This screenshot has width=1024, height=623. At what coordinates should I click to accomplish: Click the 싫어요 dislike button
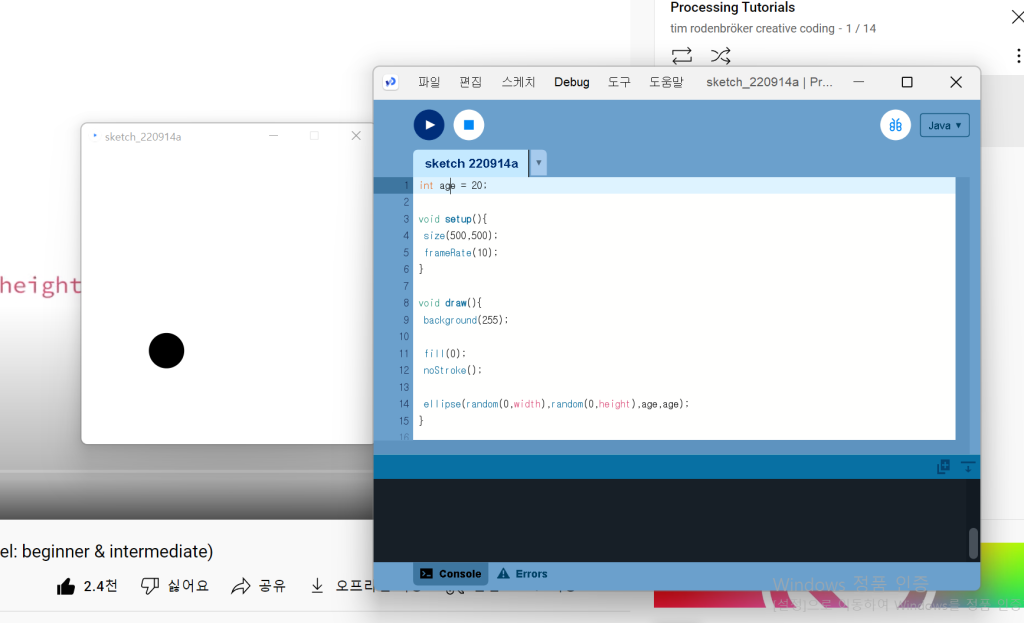pyautogui.click(x=174, y=586)
